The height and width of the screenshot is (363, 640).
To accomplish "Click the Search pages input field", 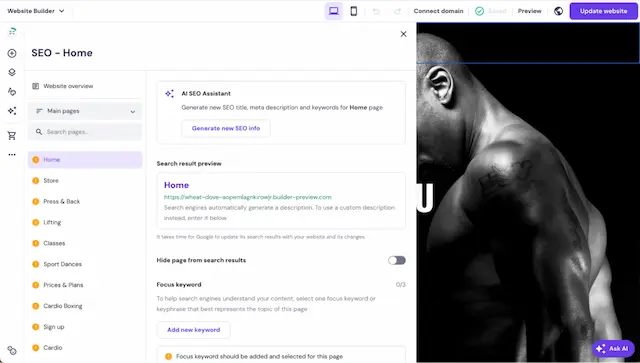I will [85, 132].
